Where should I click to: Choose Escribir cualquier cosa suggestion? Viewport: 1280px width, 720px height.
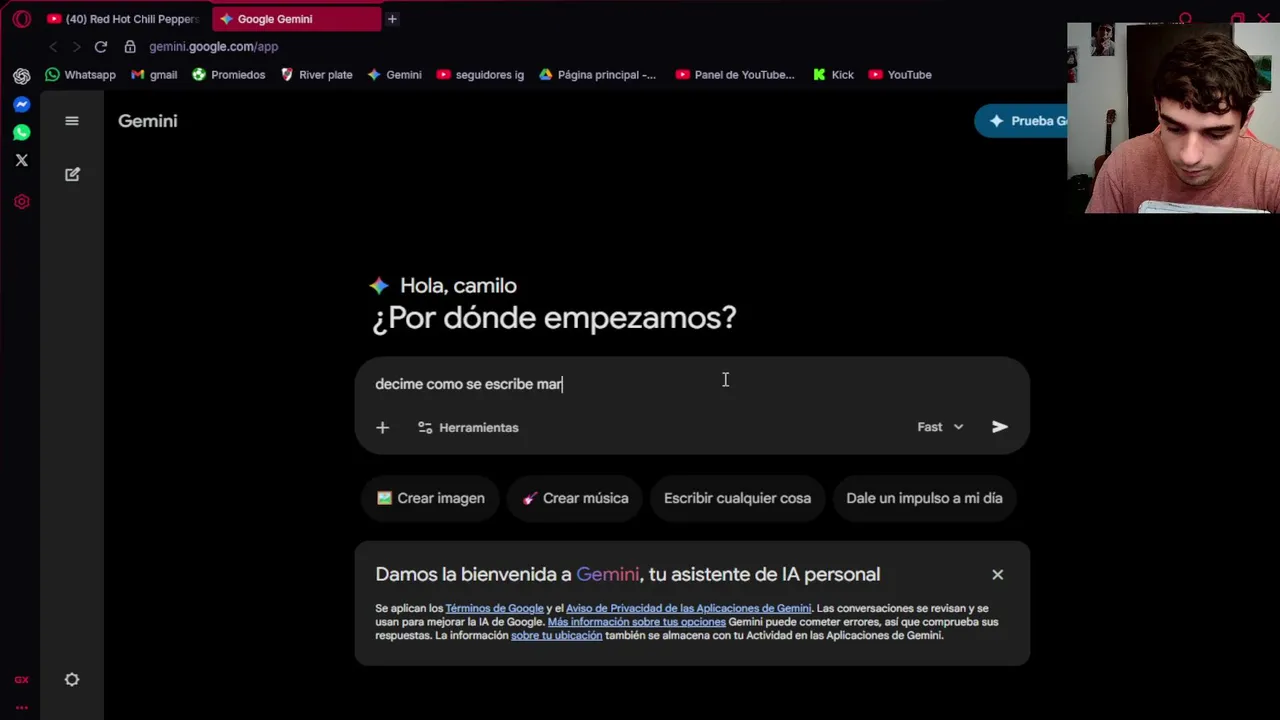pos(737,498)
